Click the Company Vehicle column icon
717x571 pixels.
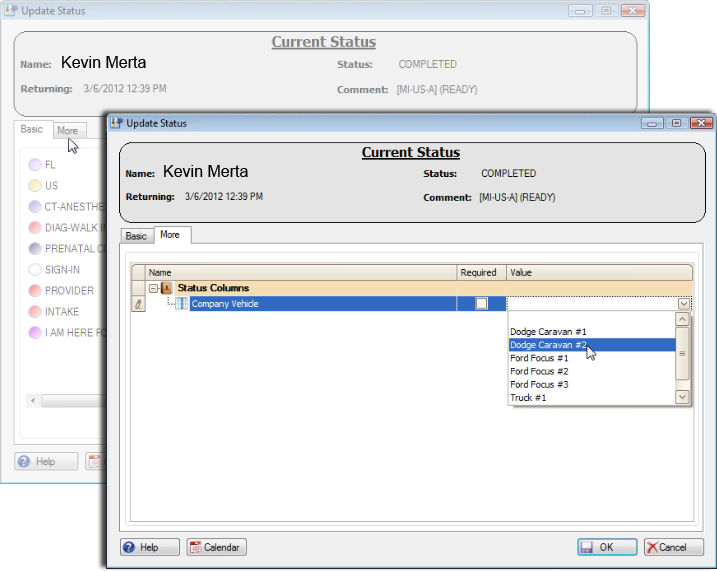click(x=182, y=304)
